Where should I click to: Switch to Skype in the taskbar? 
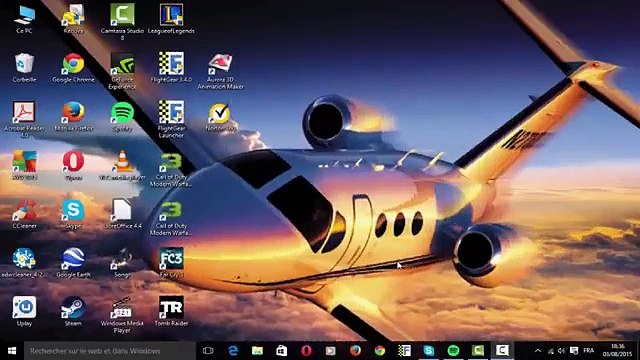pyautogui.click(x=429, y=351)
